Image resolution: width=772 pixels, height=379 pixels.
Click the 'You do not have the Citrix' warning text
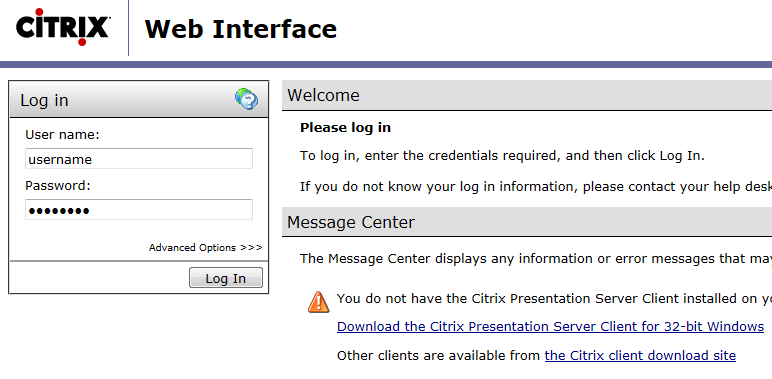[x=554, y=299]
